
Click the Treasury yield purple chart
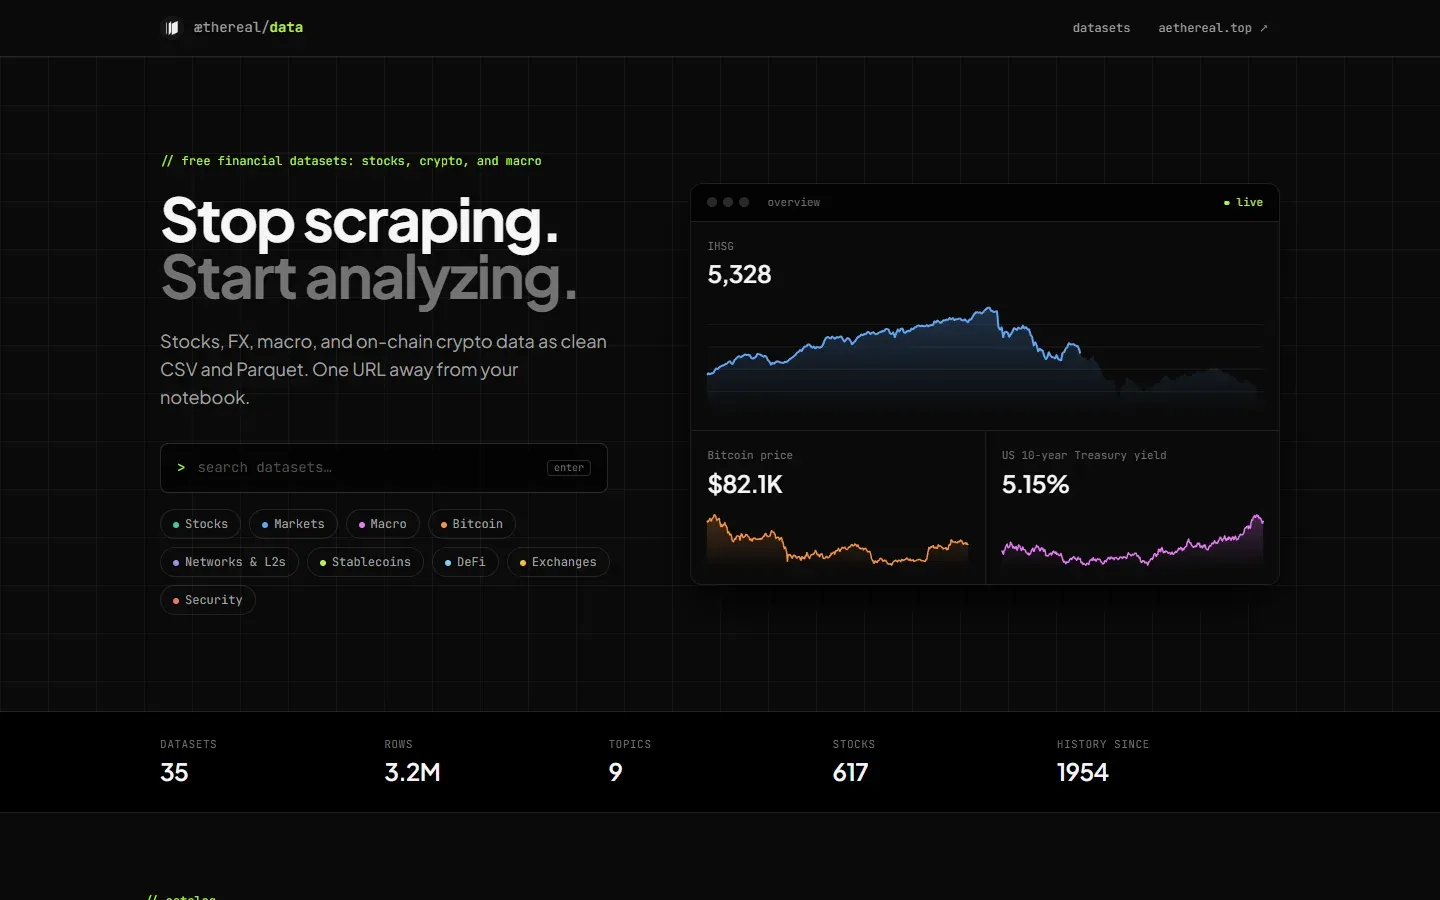(1132, 541)
